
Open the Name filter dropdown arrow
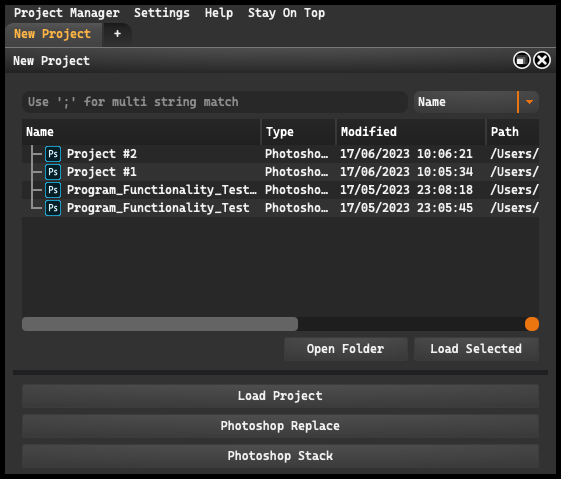(x=529, y=102)
